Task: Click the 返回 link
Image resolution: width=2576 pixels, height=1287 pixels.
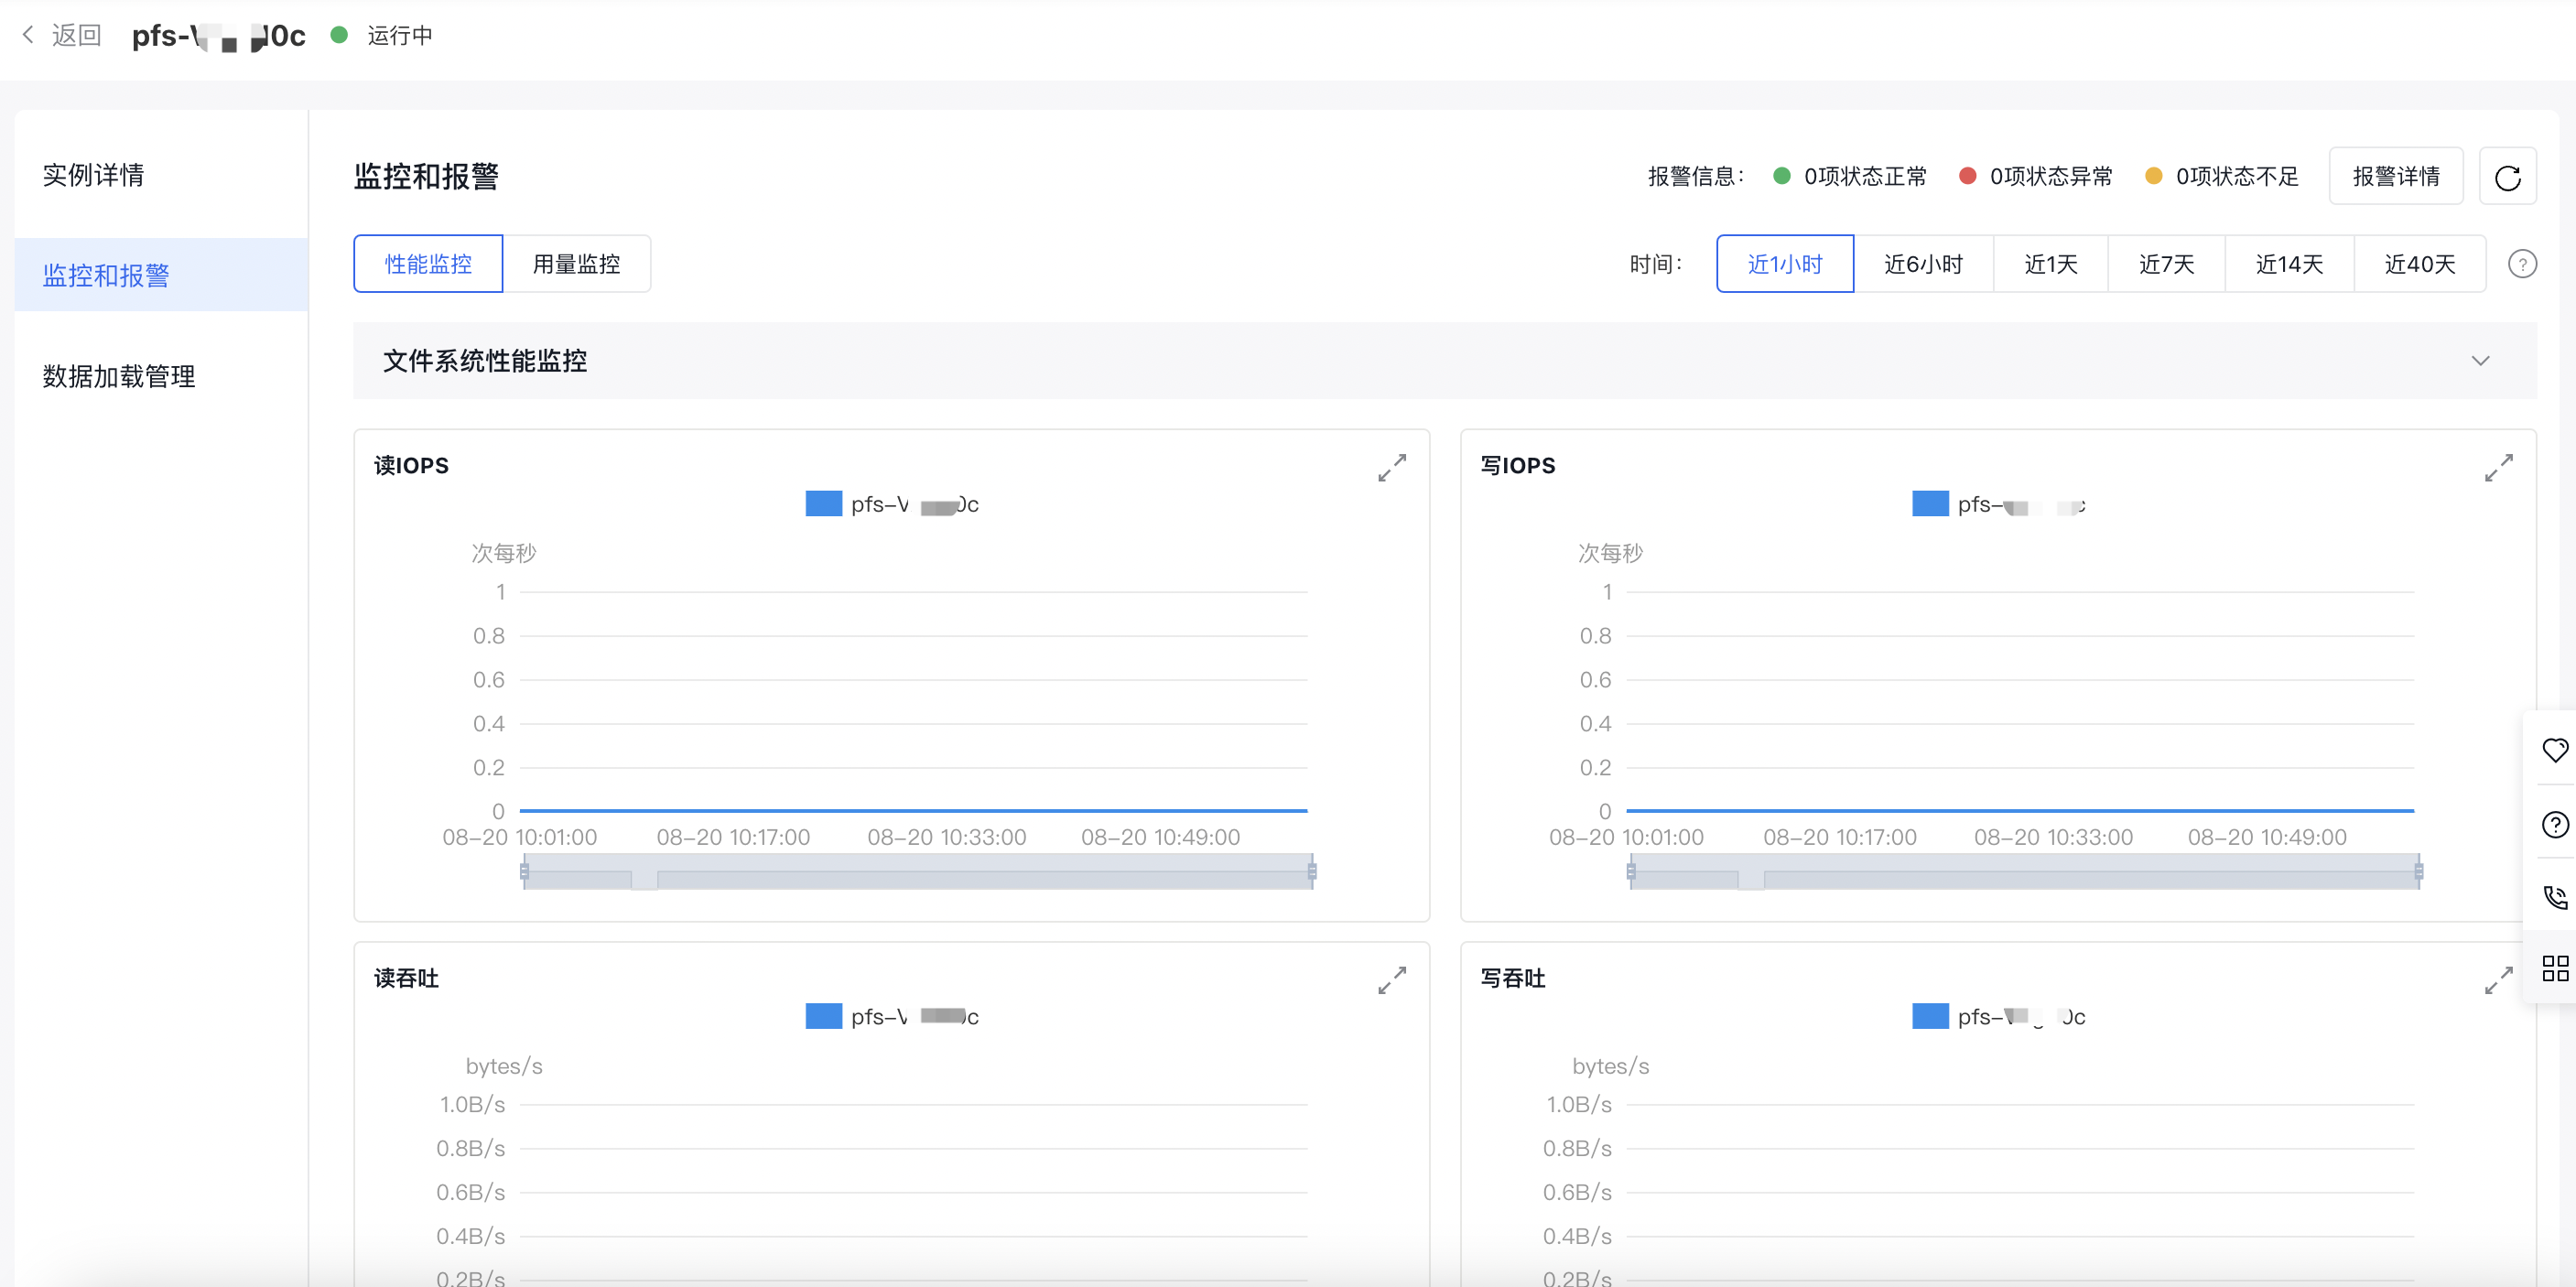Action: (x=76, y=35)
